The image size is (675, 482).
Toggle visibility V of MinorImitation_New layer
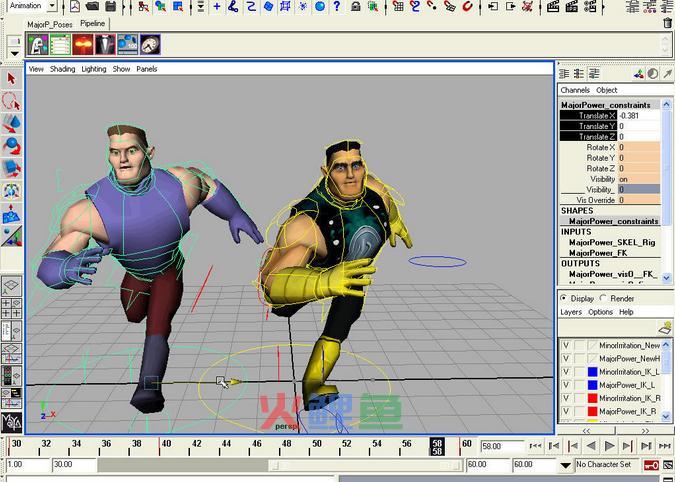click(x=566, y=345)
